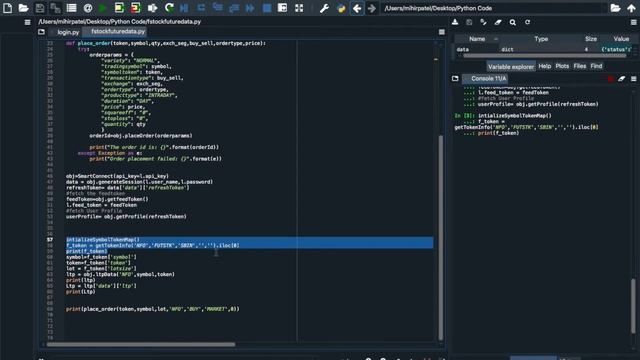Clear the console with the eraser icon
Image resolution: width=640 pixels, height=360 pixels.
coord(622,79)
